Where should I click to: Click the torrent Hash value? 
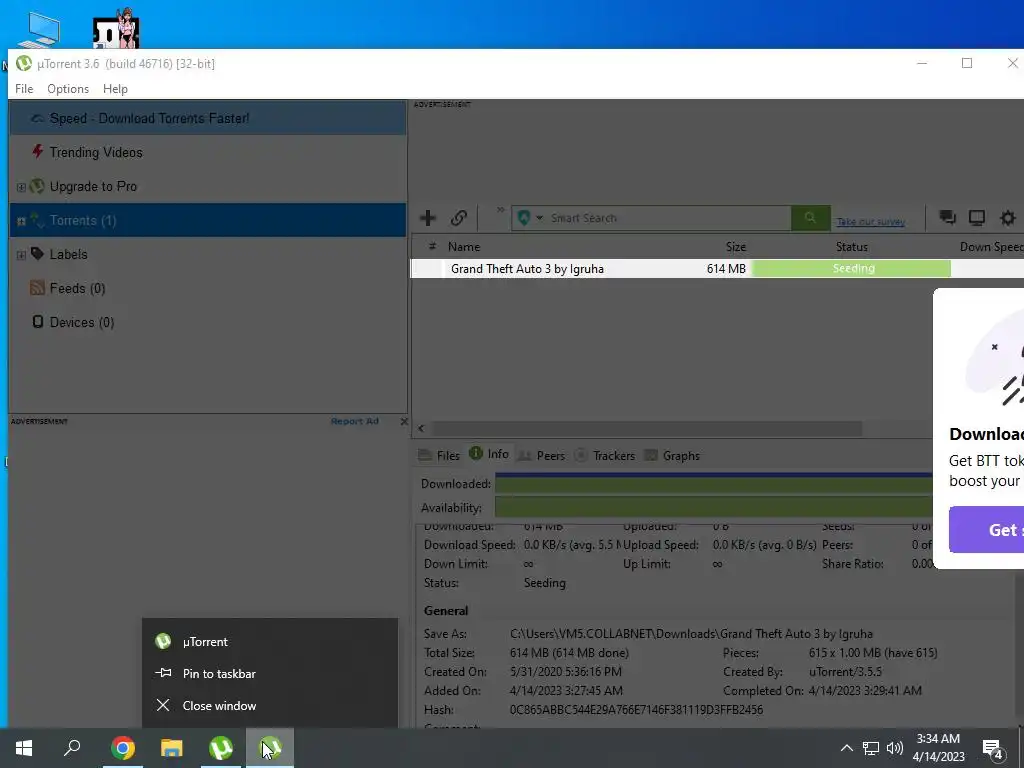tap(636, 709)
